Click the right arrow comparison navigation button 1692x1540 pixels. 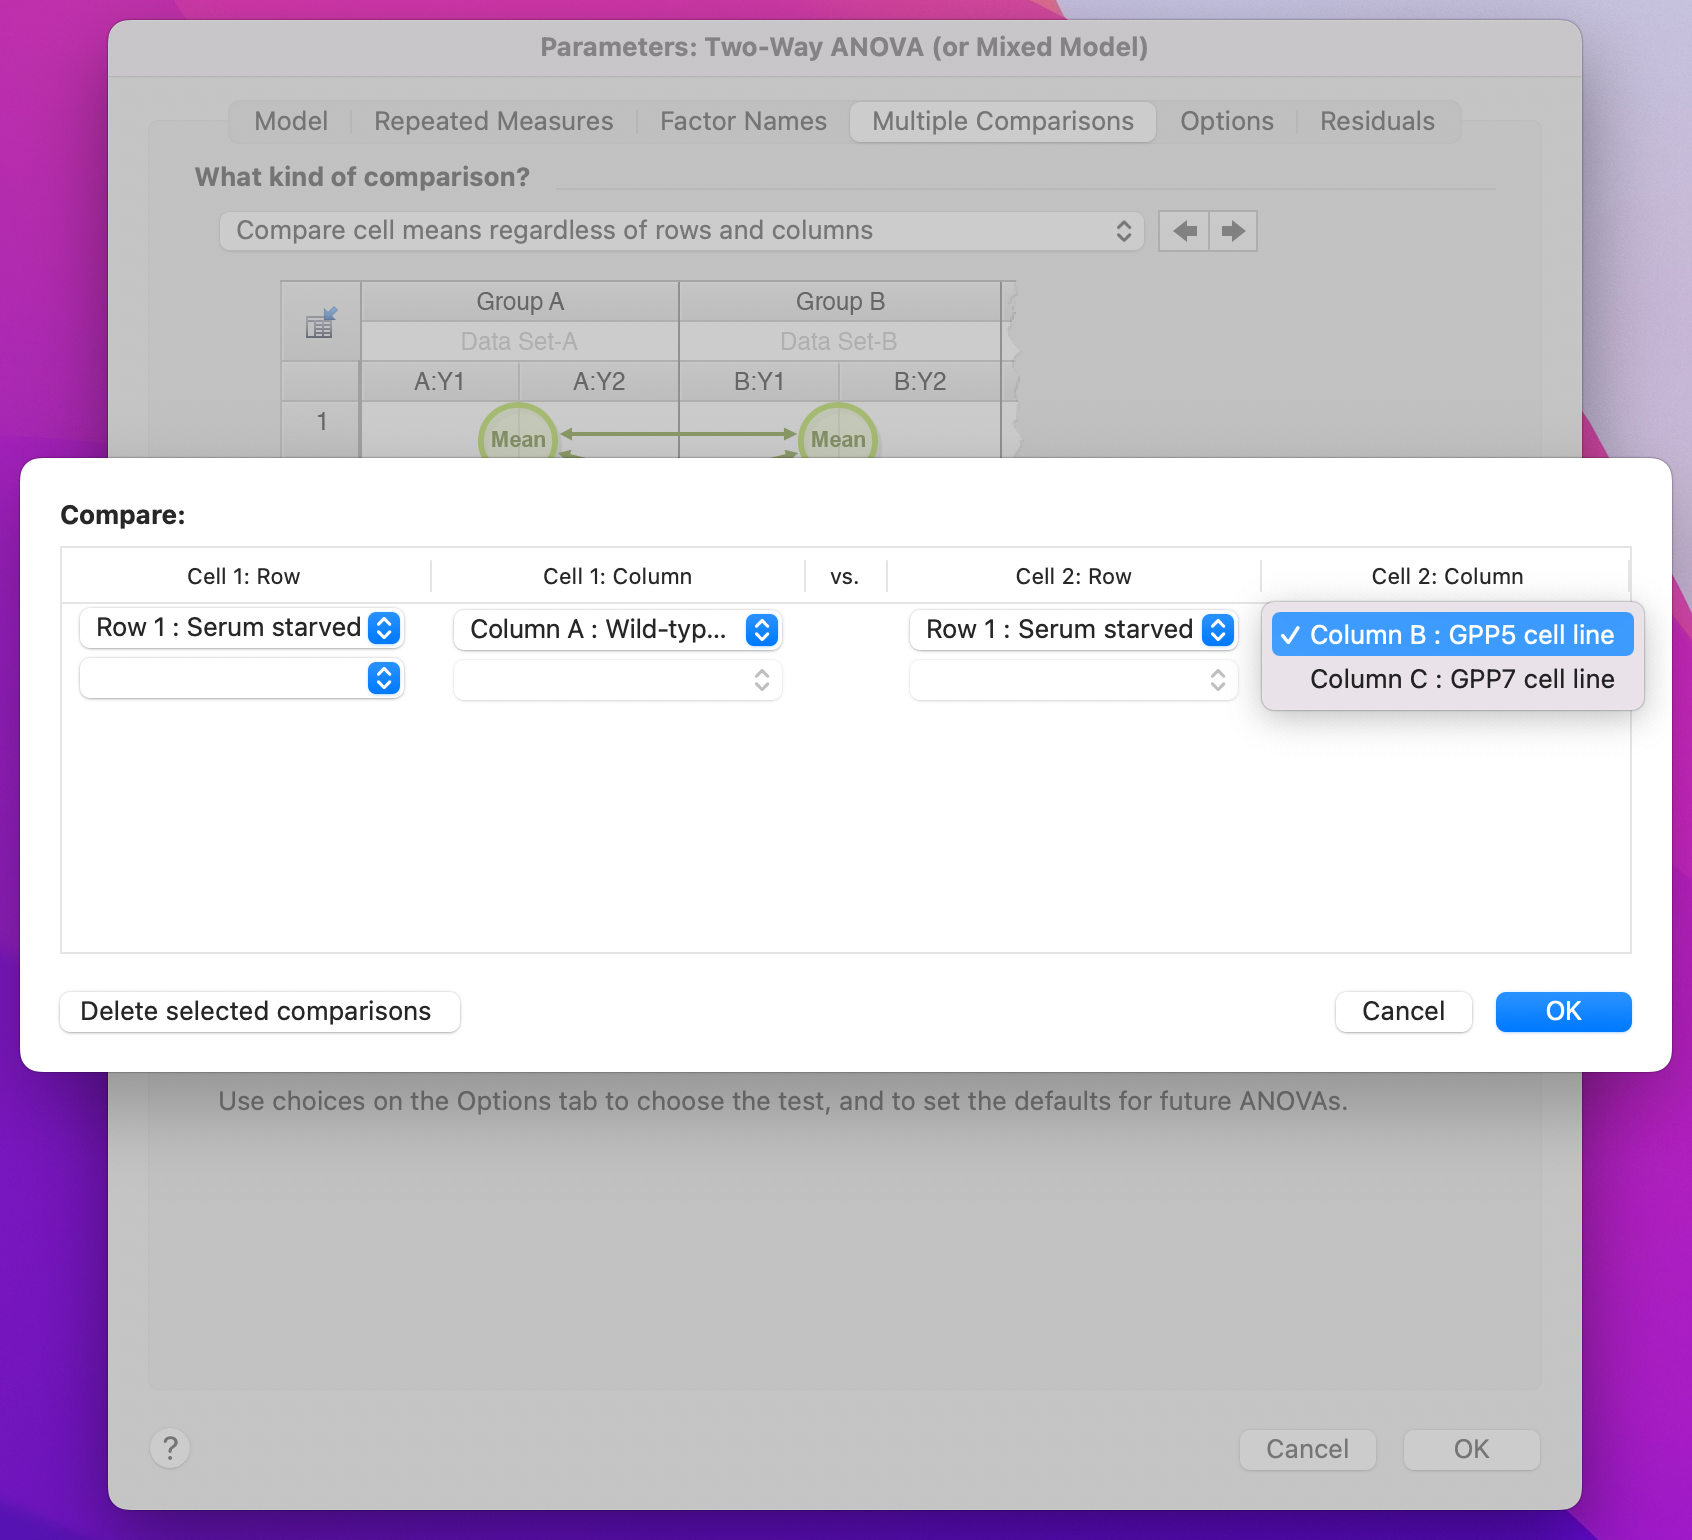pos(1233,231)
